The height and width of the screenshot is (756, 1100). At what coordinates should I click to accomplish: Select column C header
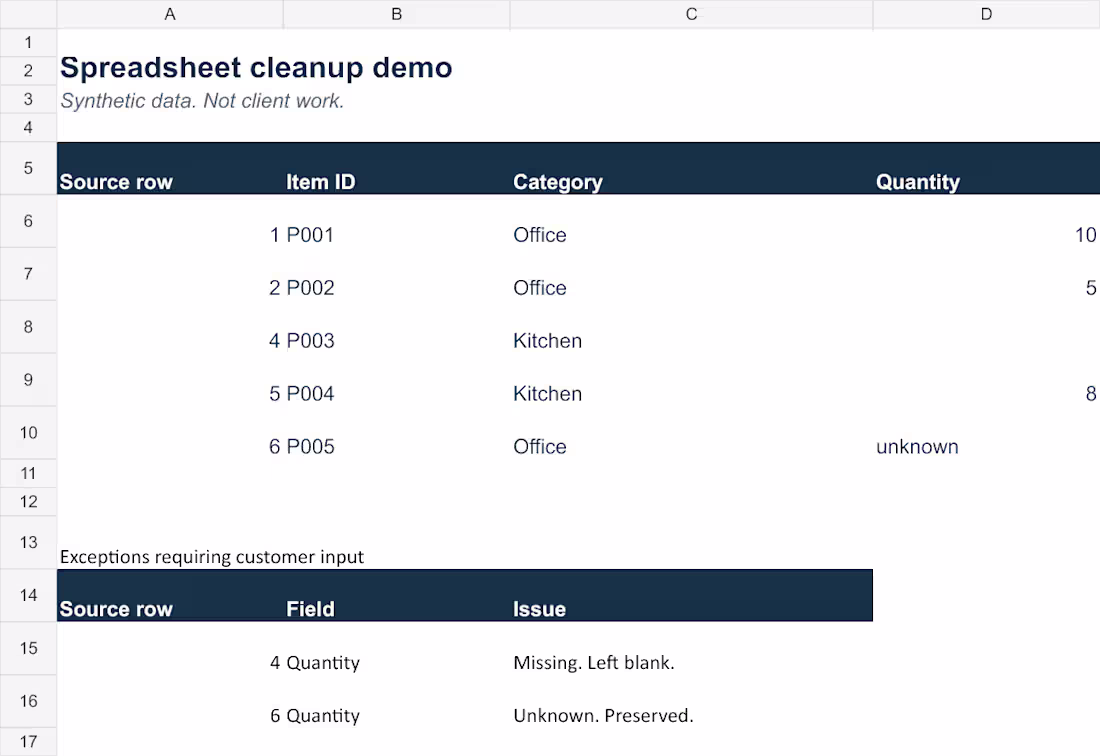(691, 14)
